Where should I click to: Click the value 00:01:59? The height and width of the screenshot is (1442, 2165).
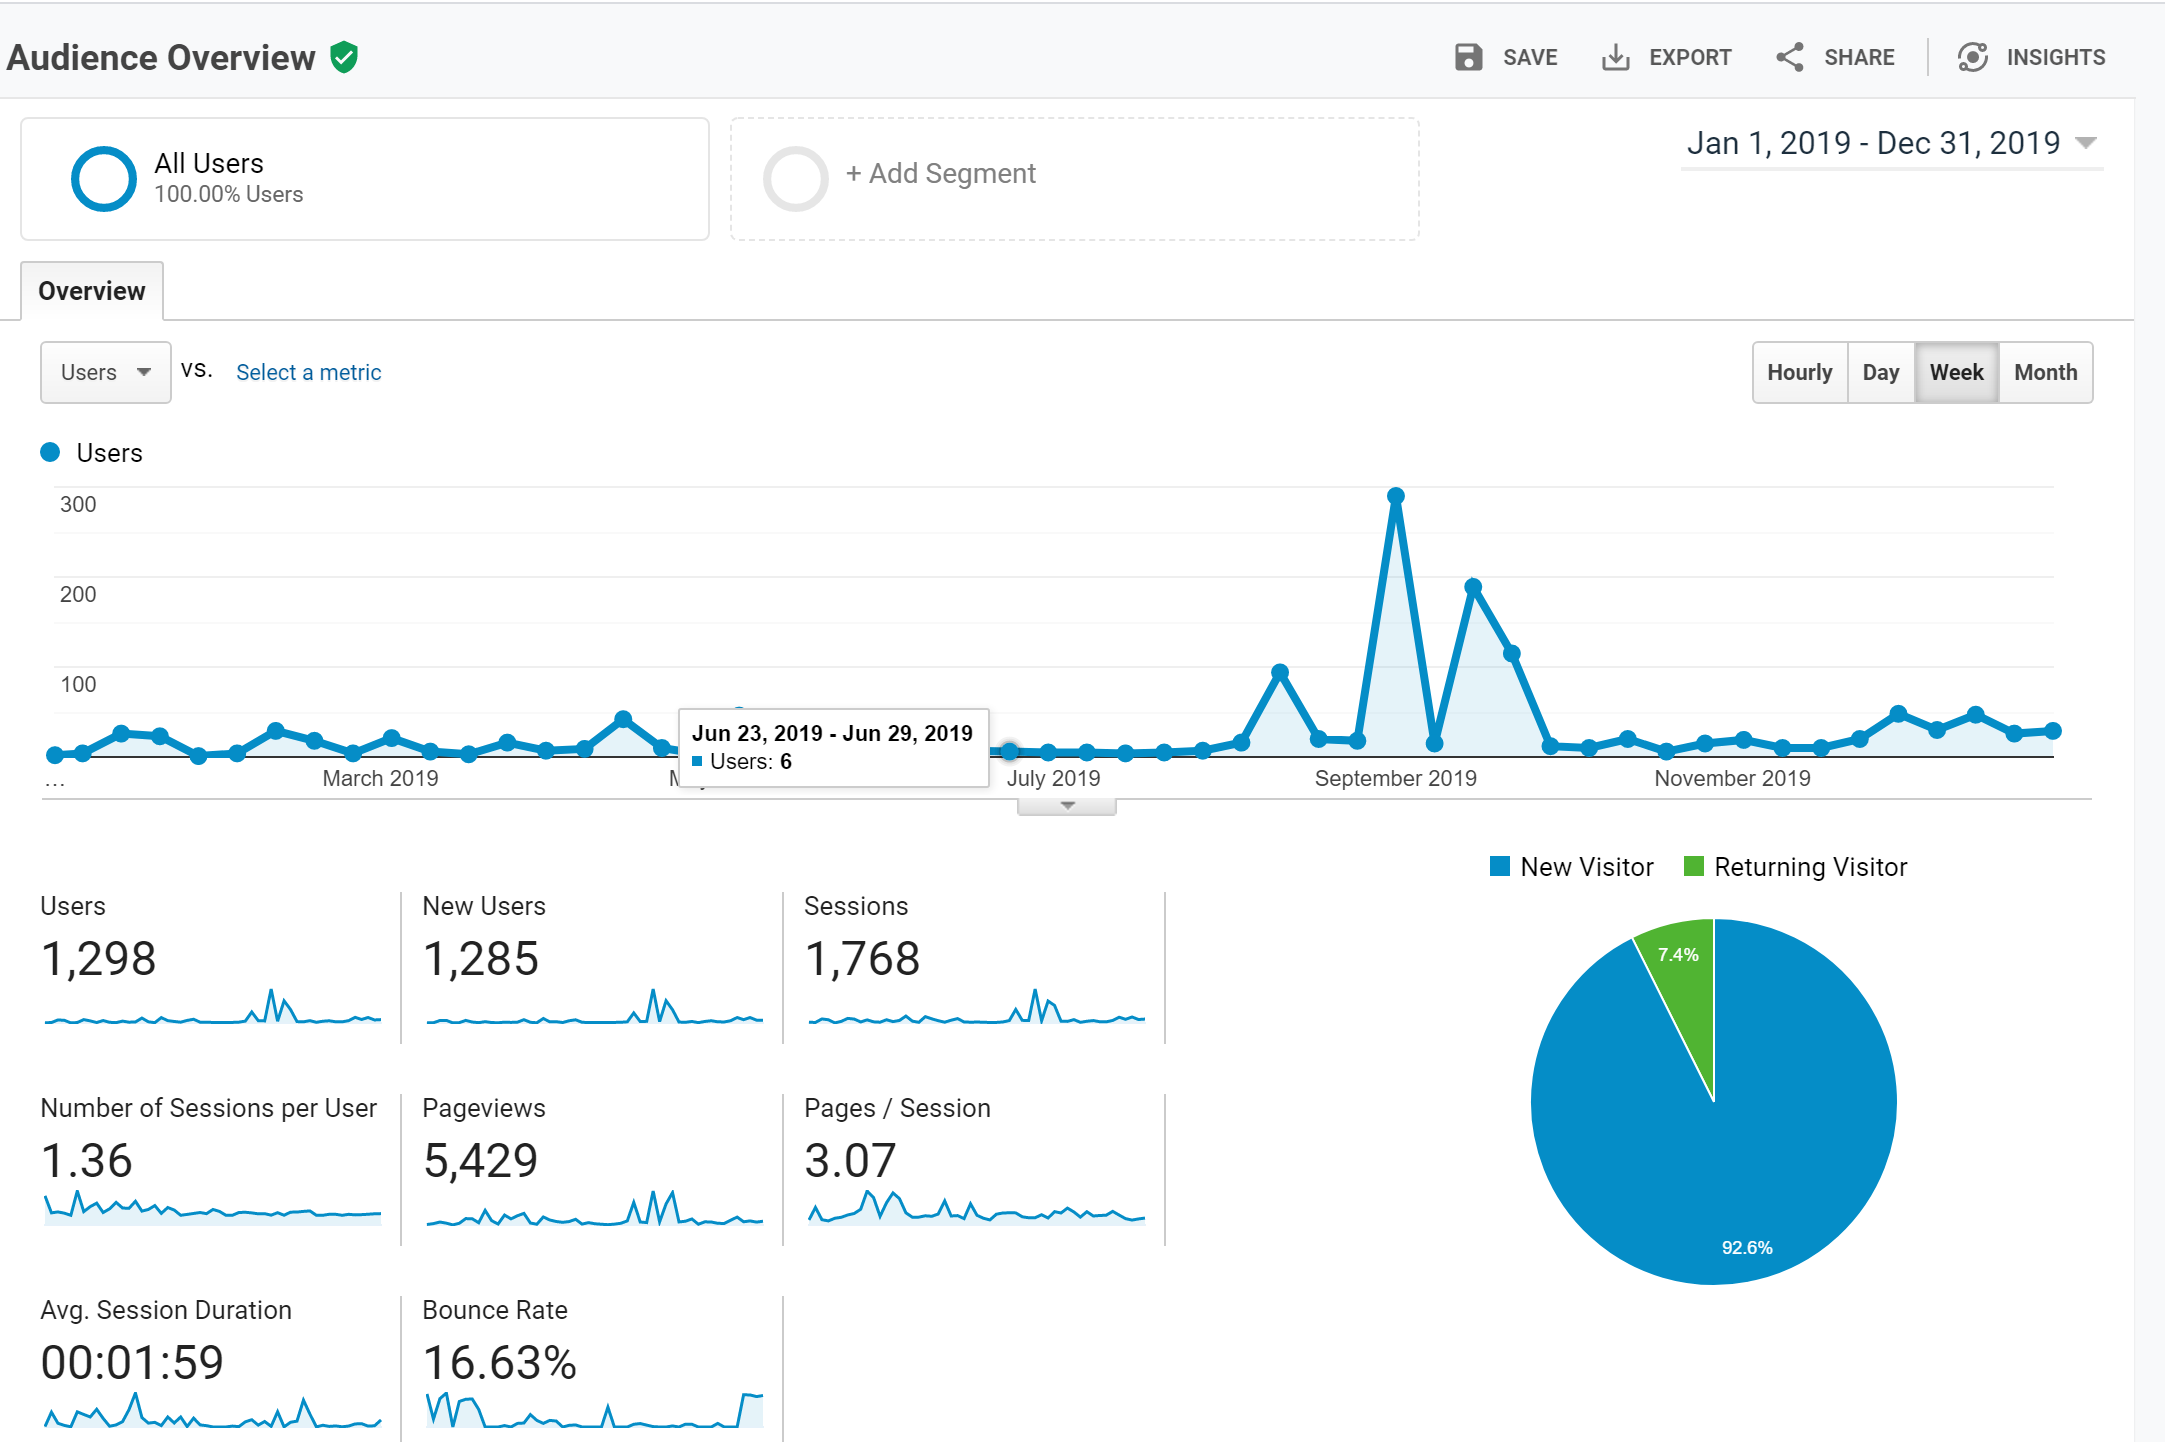click(x=132, y=1362)
